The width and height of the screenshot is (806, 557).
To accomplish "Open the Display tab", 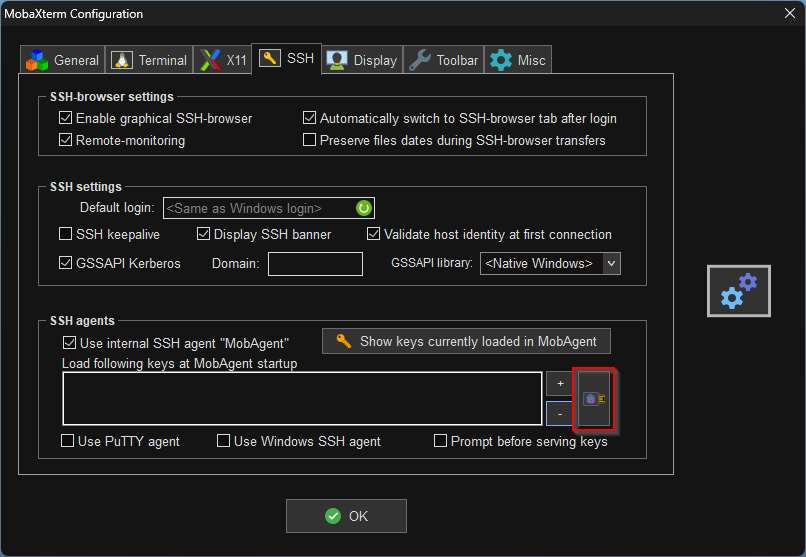I will (362, 60).
